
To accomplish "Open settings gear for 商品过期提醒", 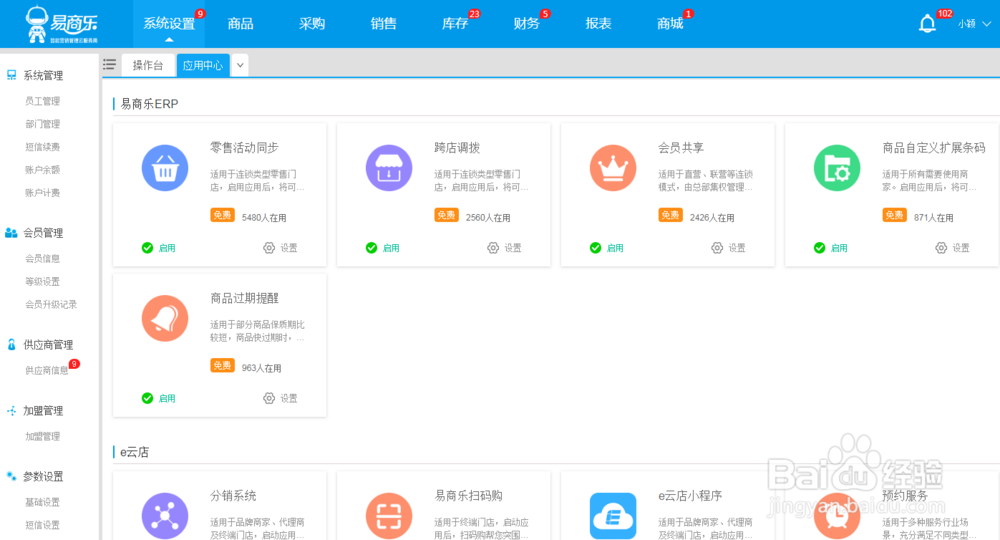I will click(x=269, y=398).
